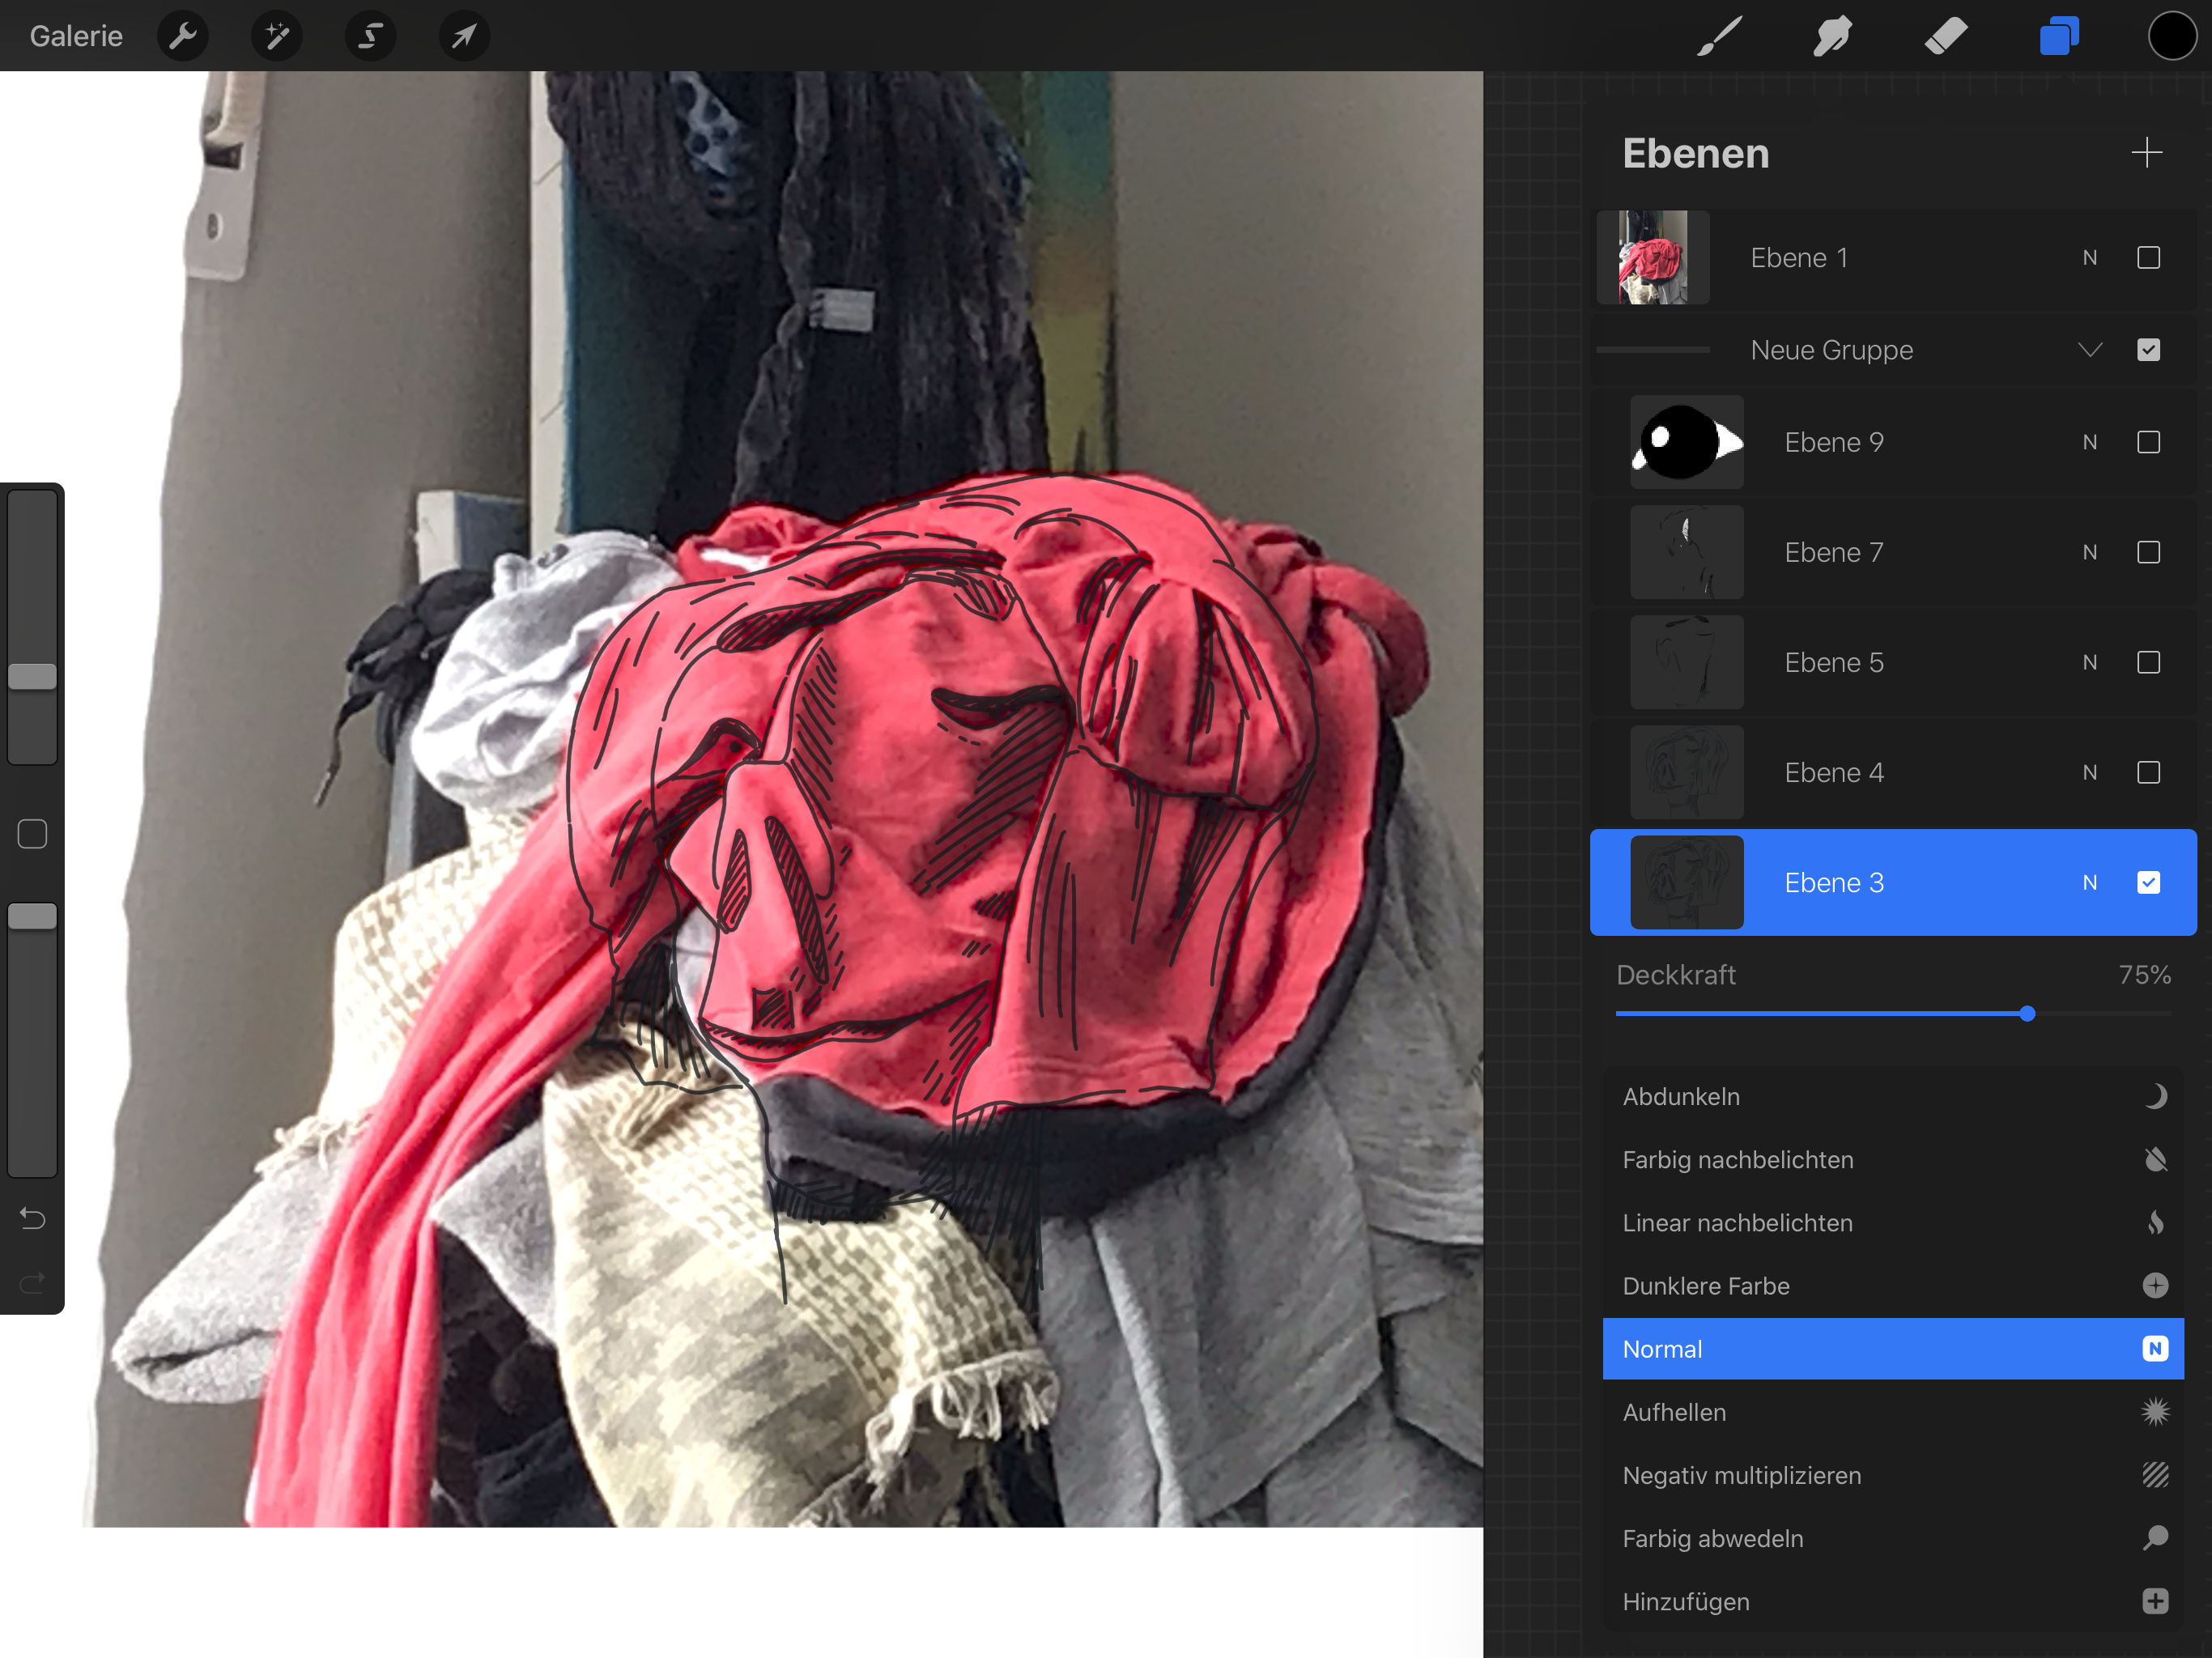2212x1658 pixels.
Task: Select layer named Ebene 5
Action: pos(1834,662)
